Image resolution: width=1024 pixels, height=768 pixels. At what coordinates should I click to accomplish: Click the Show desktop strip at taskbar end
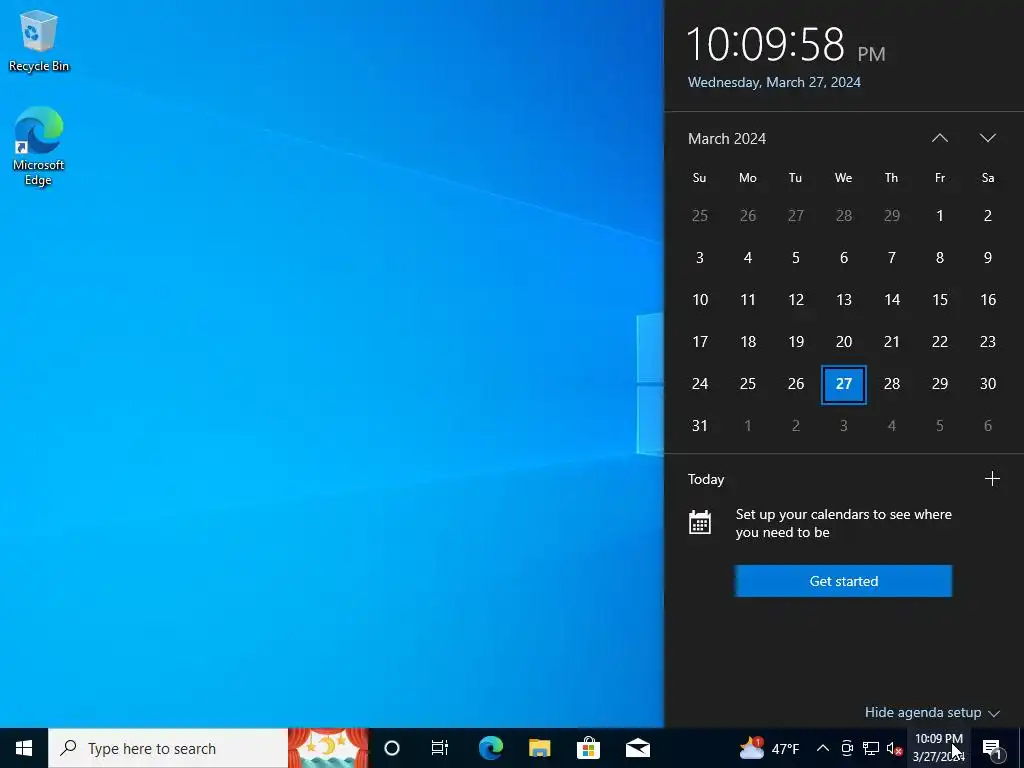1021,748
